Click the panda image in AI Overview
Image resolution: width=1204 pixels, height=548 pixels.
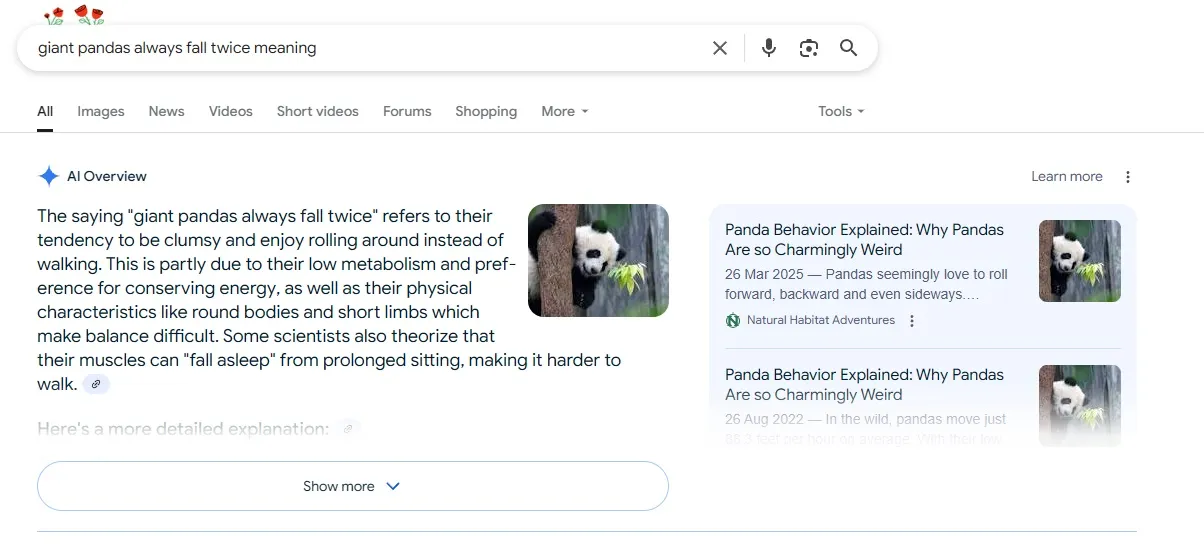pyautogui.click(x=598, y=260)
